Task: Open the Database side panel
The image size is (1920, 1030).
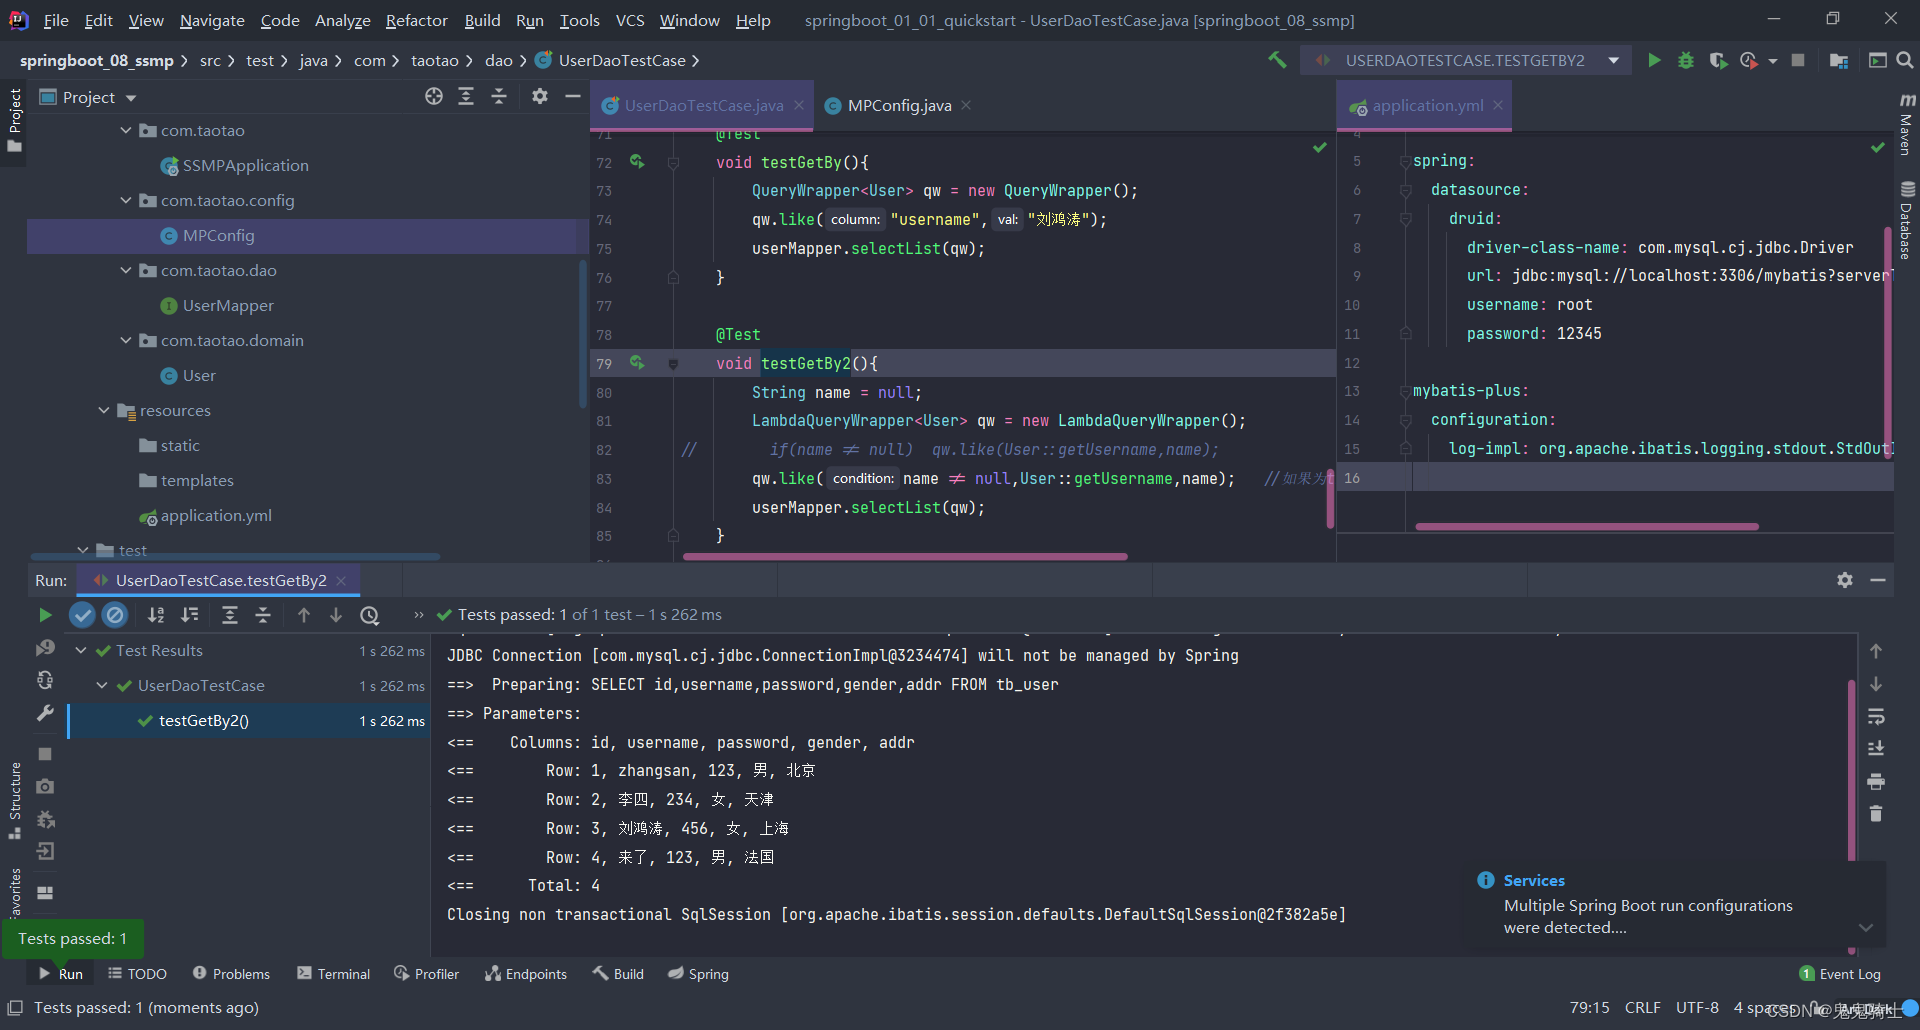Action: click(x=1907, y=220)
